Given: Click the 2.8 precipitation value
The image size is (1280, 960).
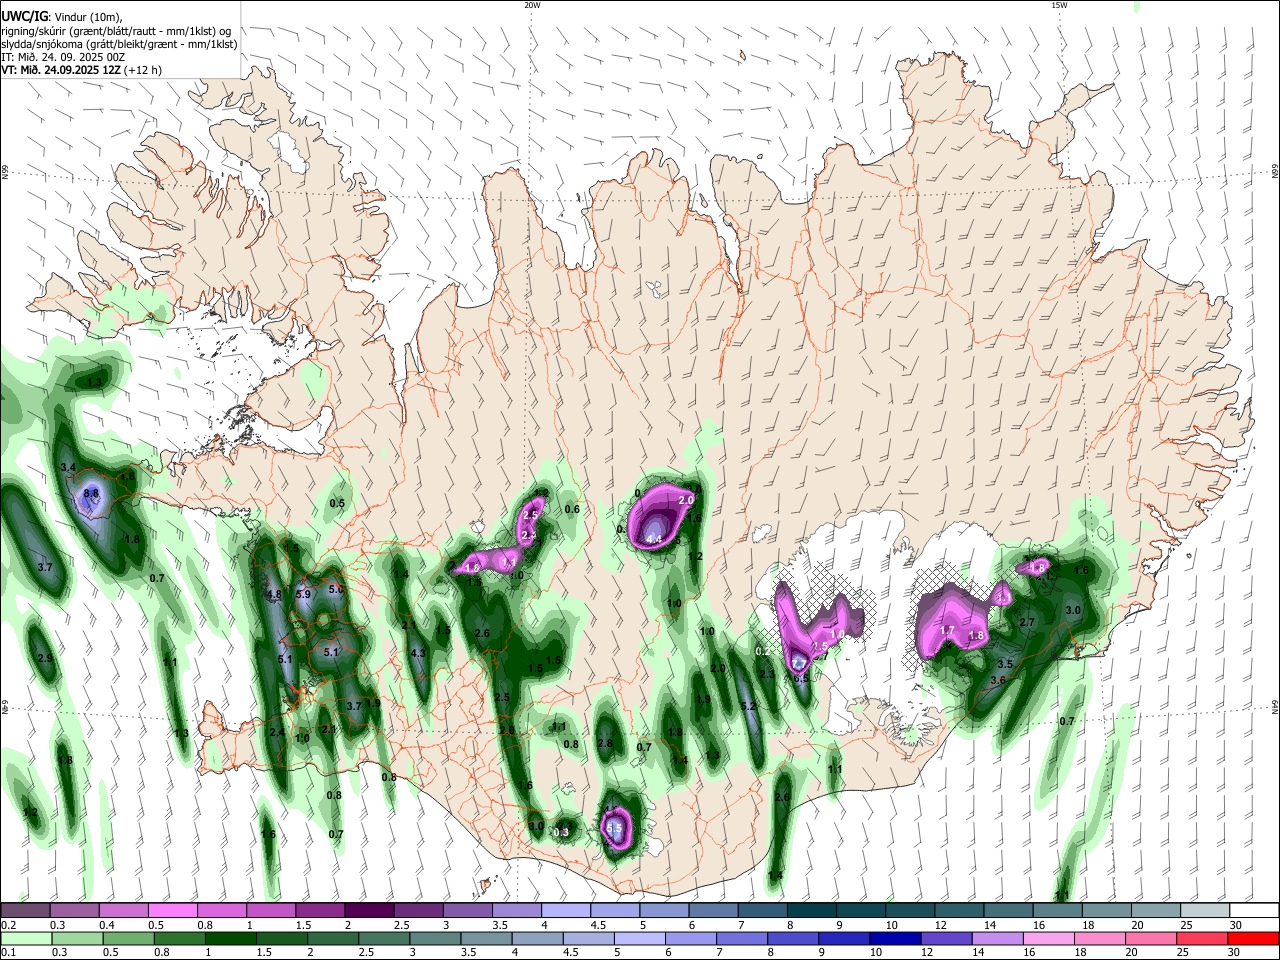Looking at the screenshot, I should tap(604, 744).
